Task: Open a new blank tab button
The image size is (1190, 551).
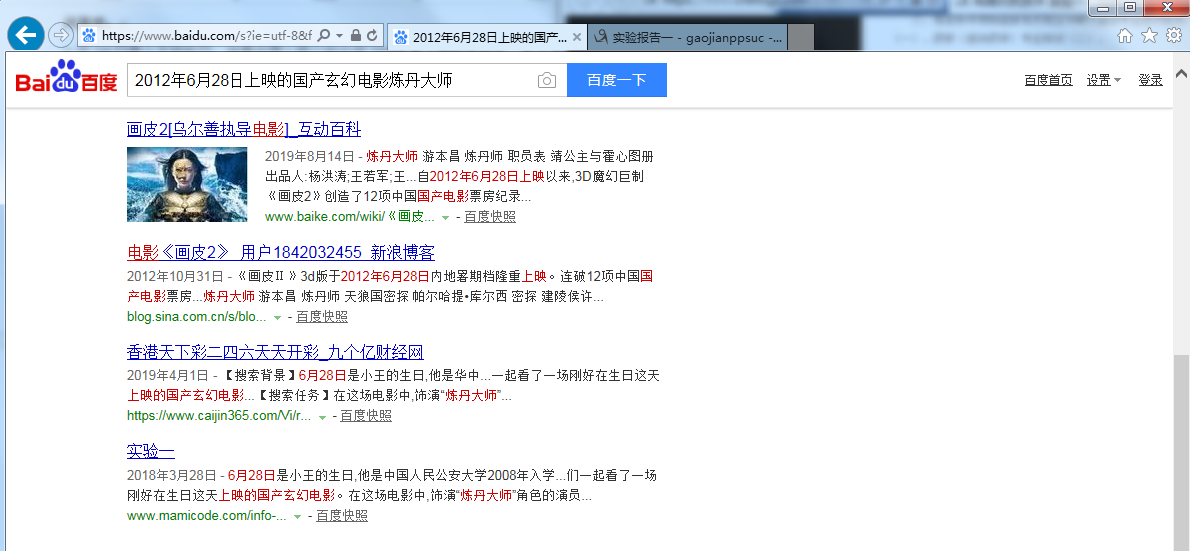Action: (801, 36)
